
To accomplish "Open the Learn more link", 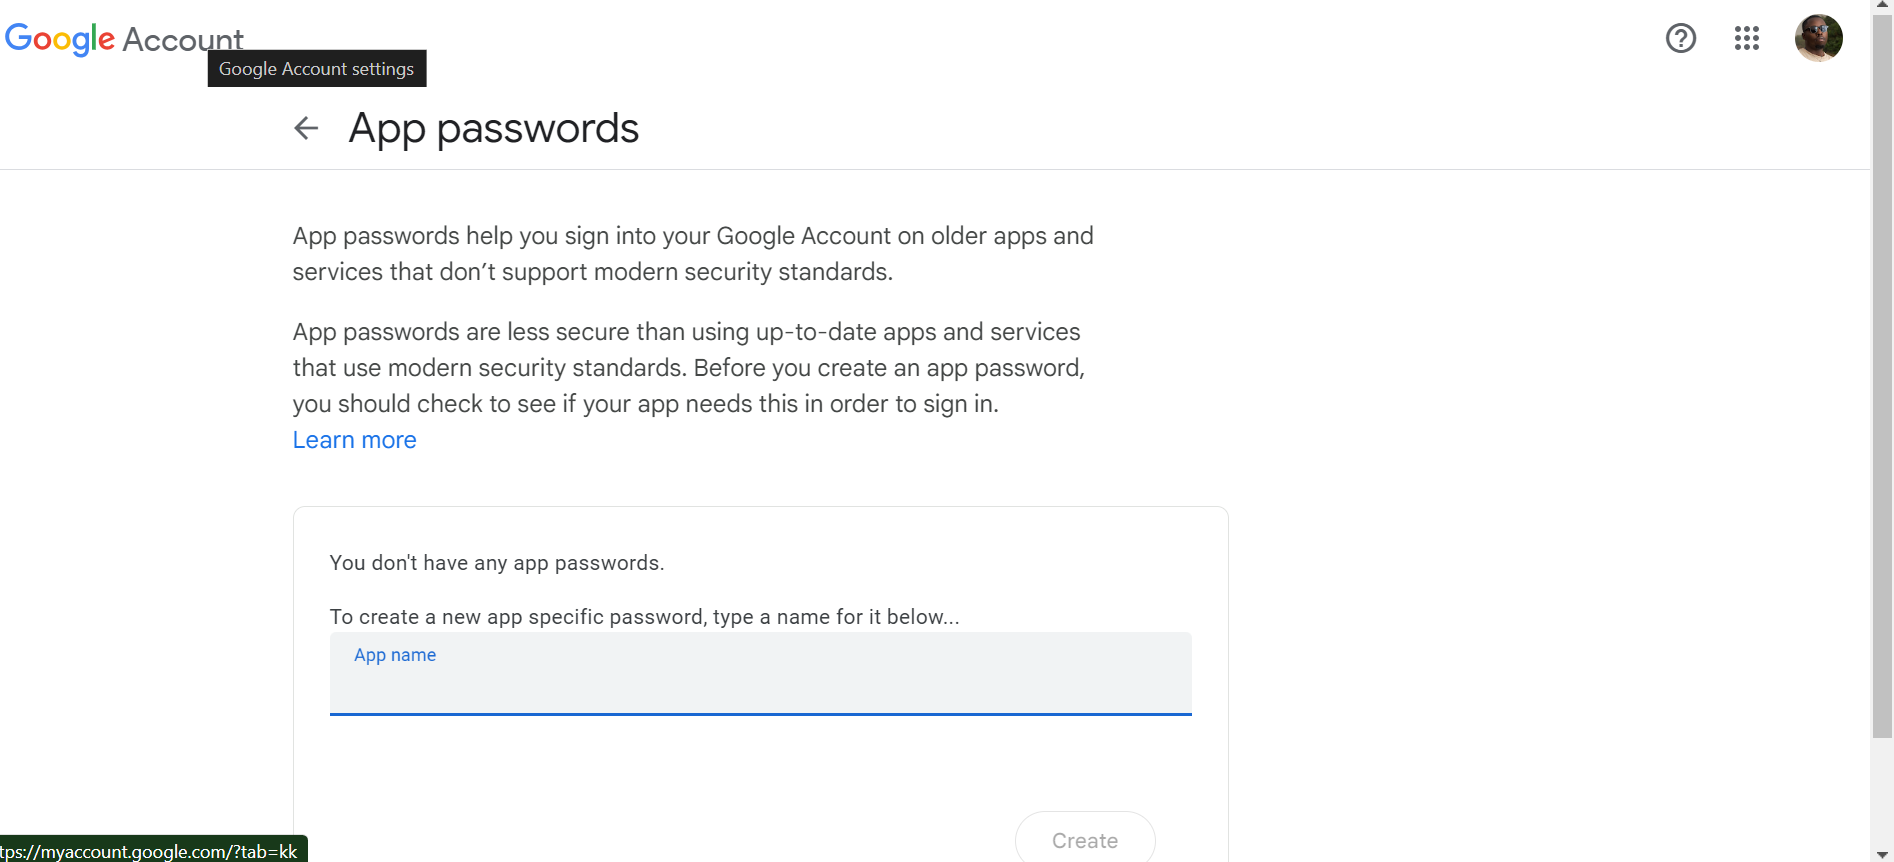I will 354,440.
